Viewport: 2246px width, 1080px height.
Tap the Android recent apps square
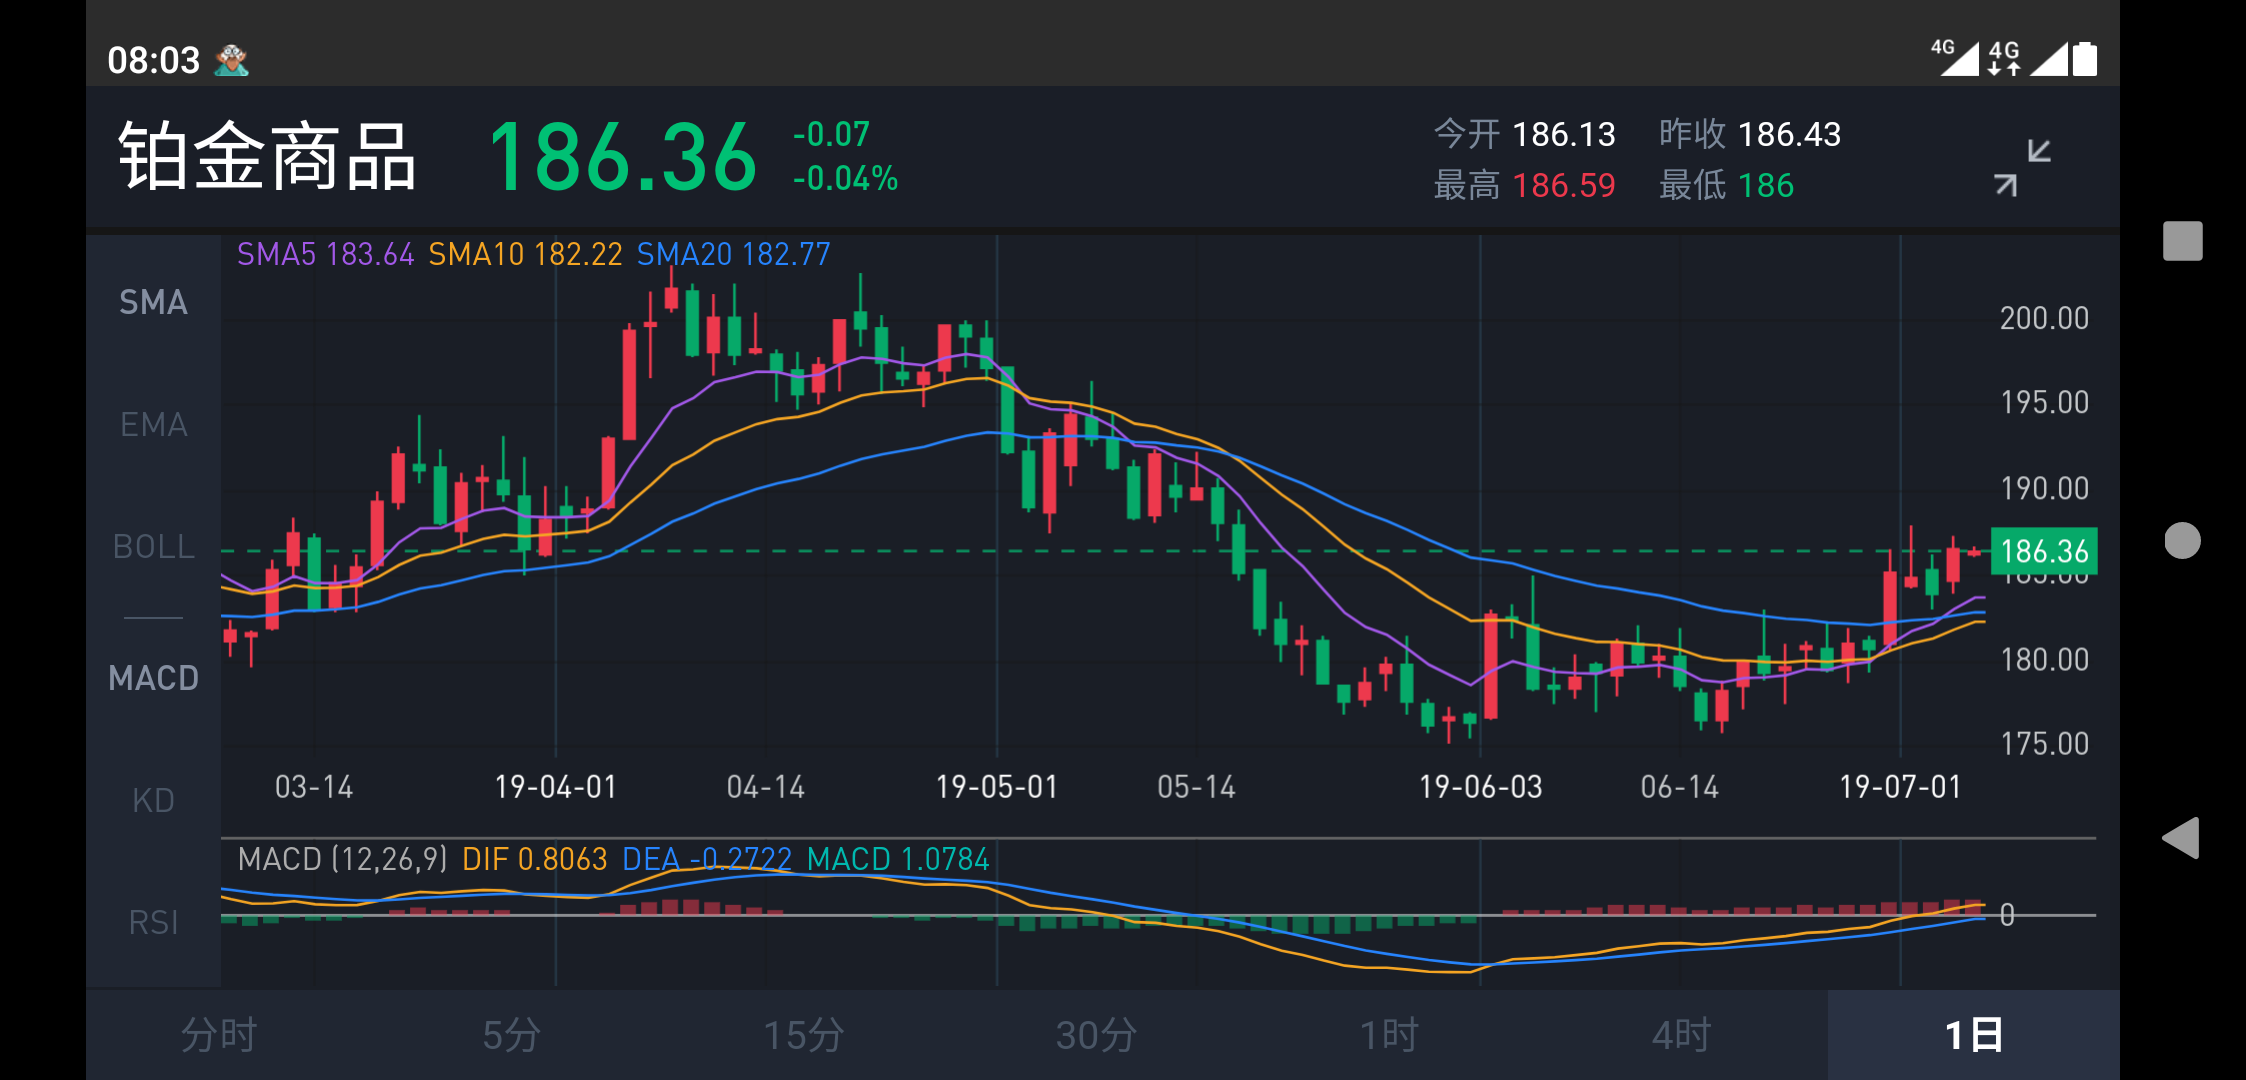tap(2182, 241)
